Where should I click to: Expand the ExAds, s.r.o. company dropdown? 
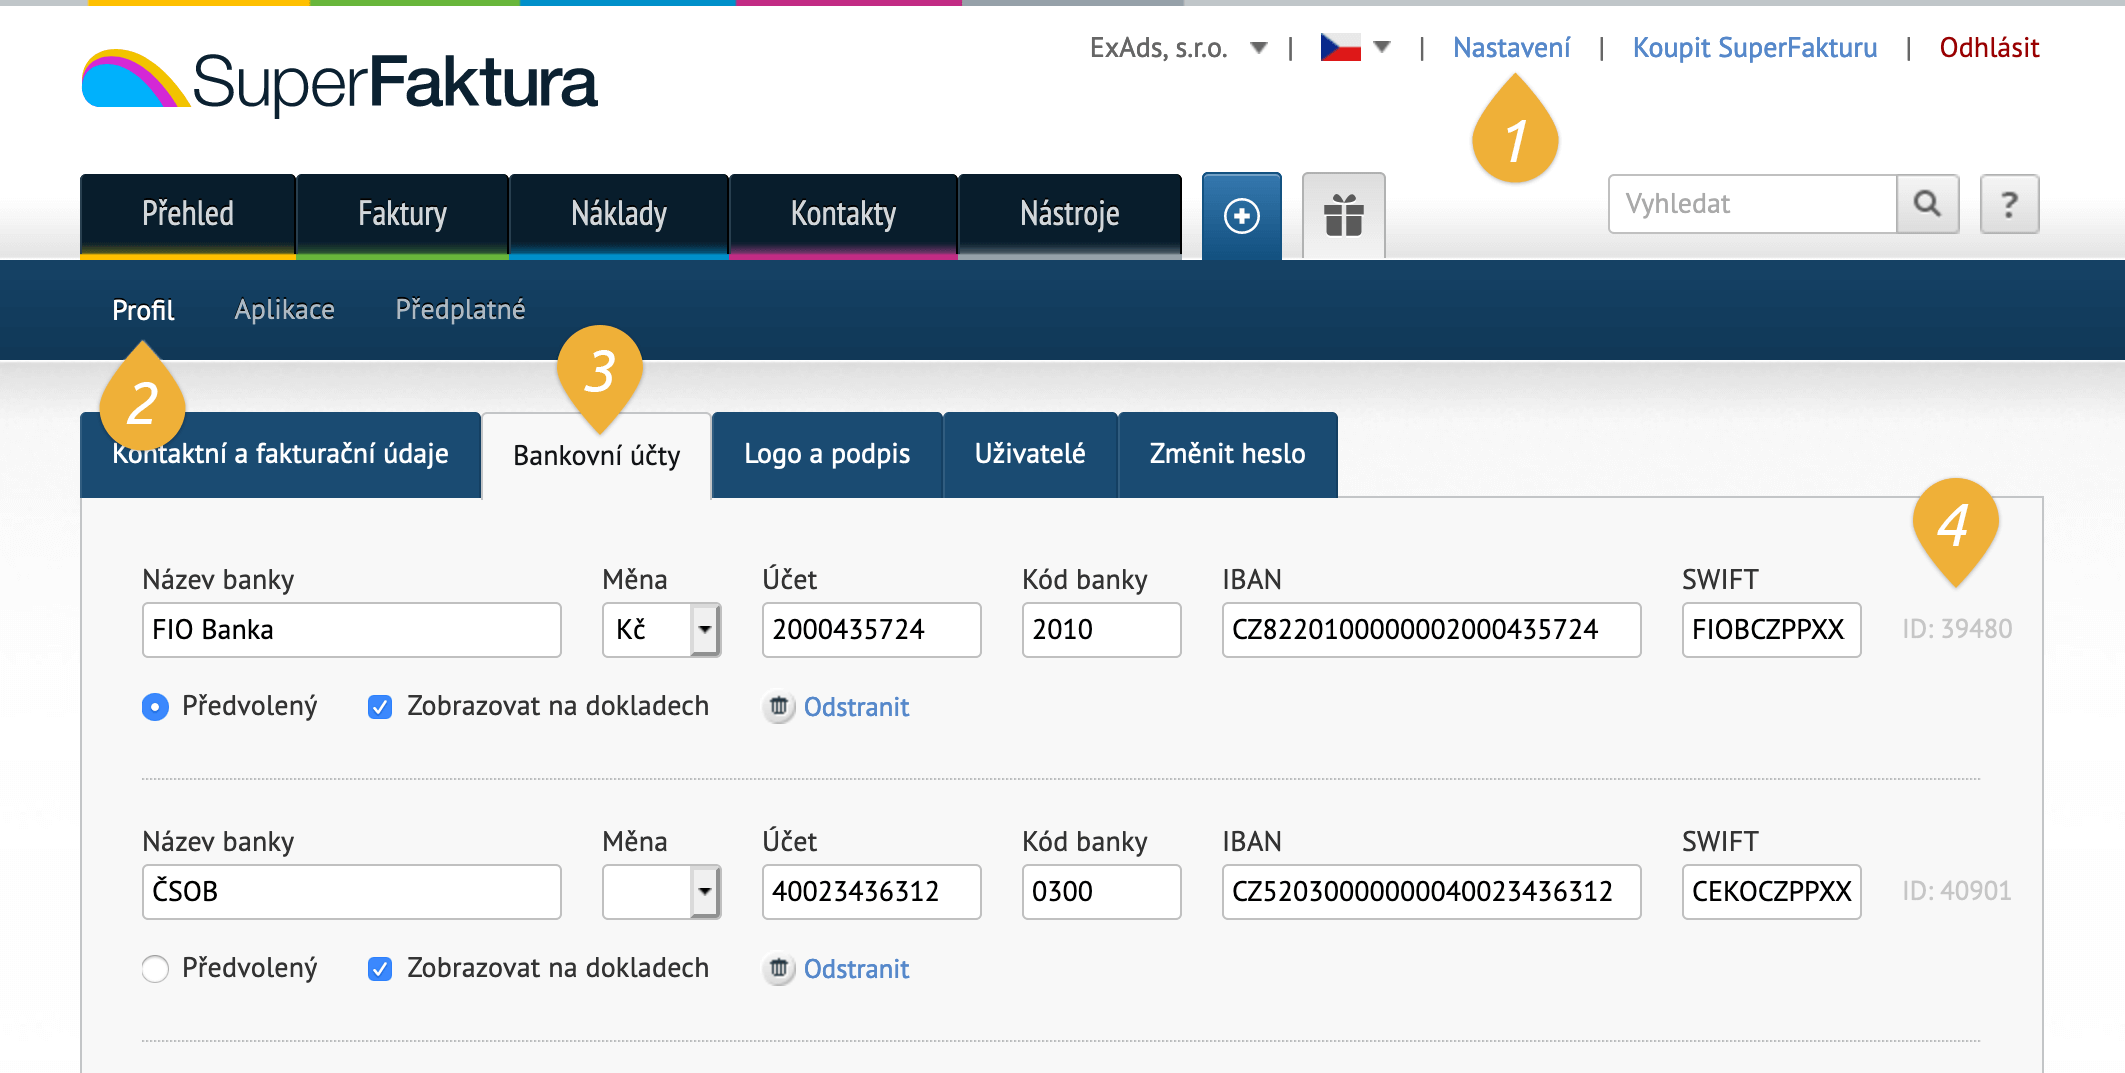point(1259,48)
